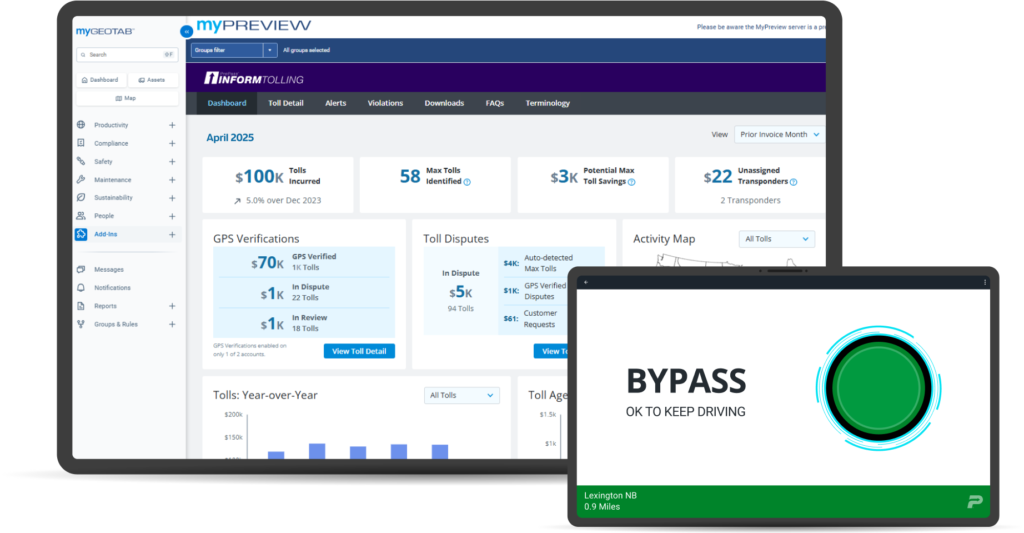Switch to the Toll Detail tab
The width and height of the screenshot is (1024, 533).
[x=285, y=103]
